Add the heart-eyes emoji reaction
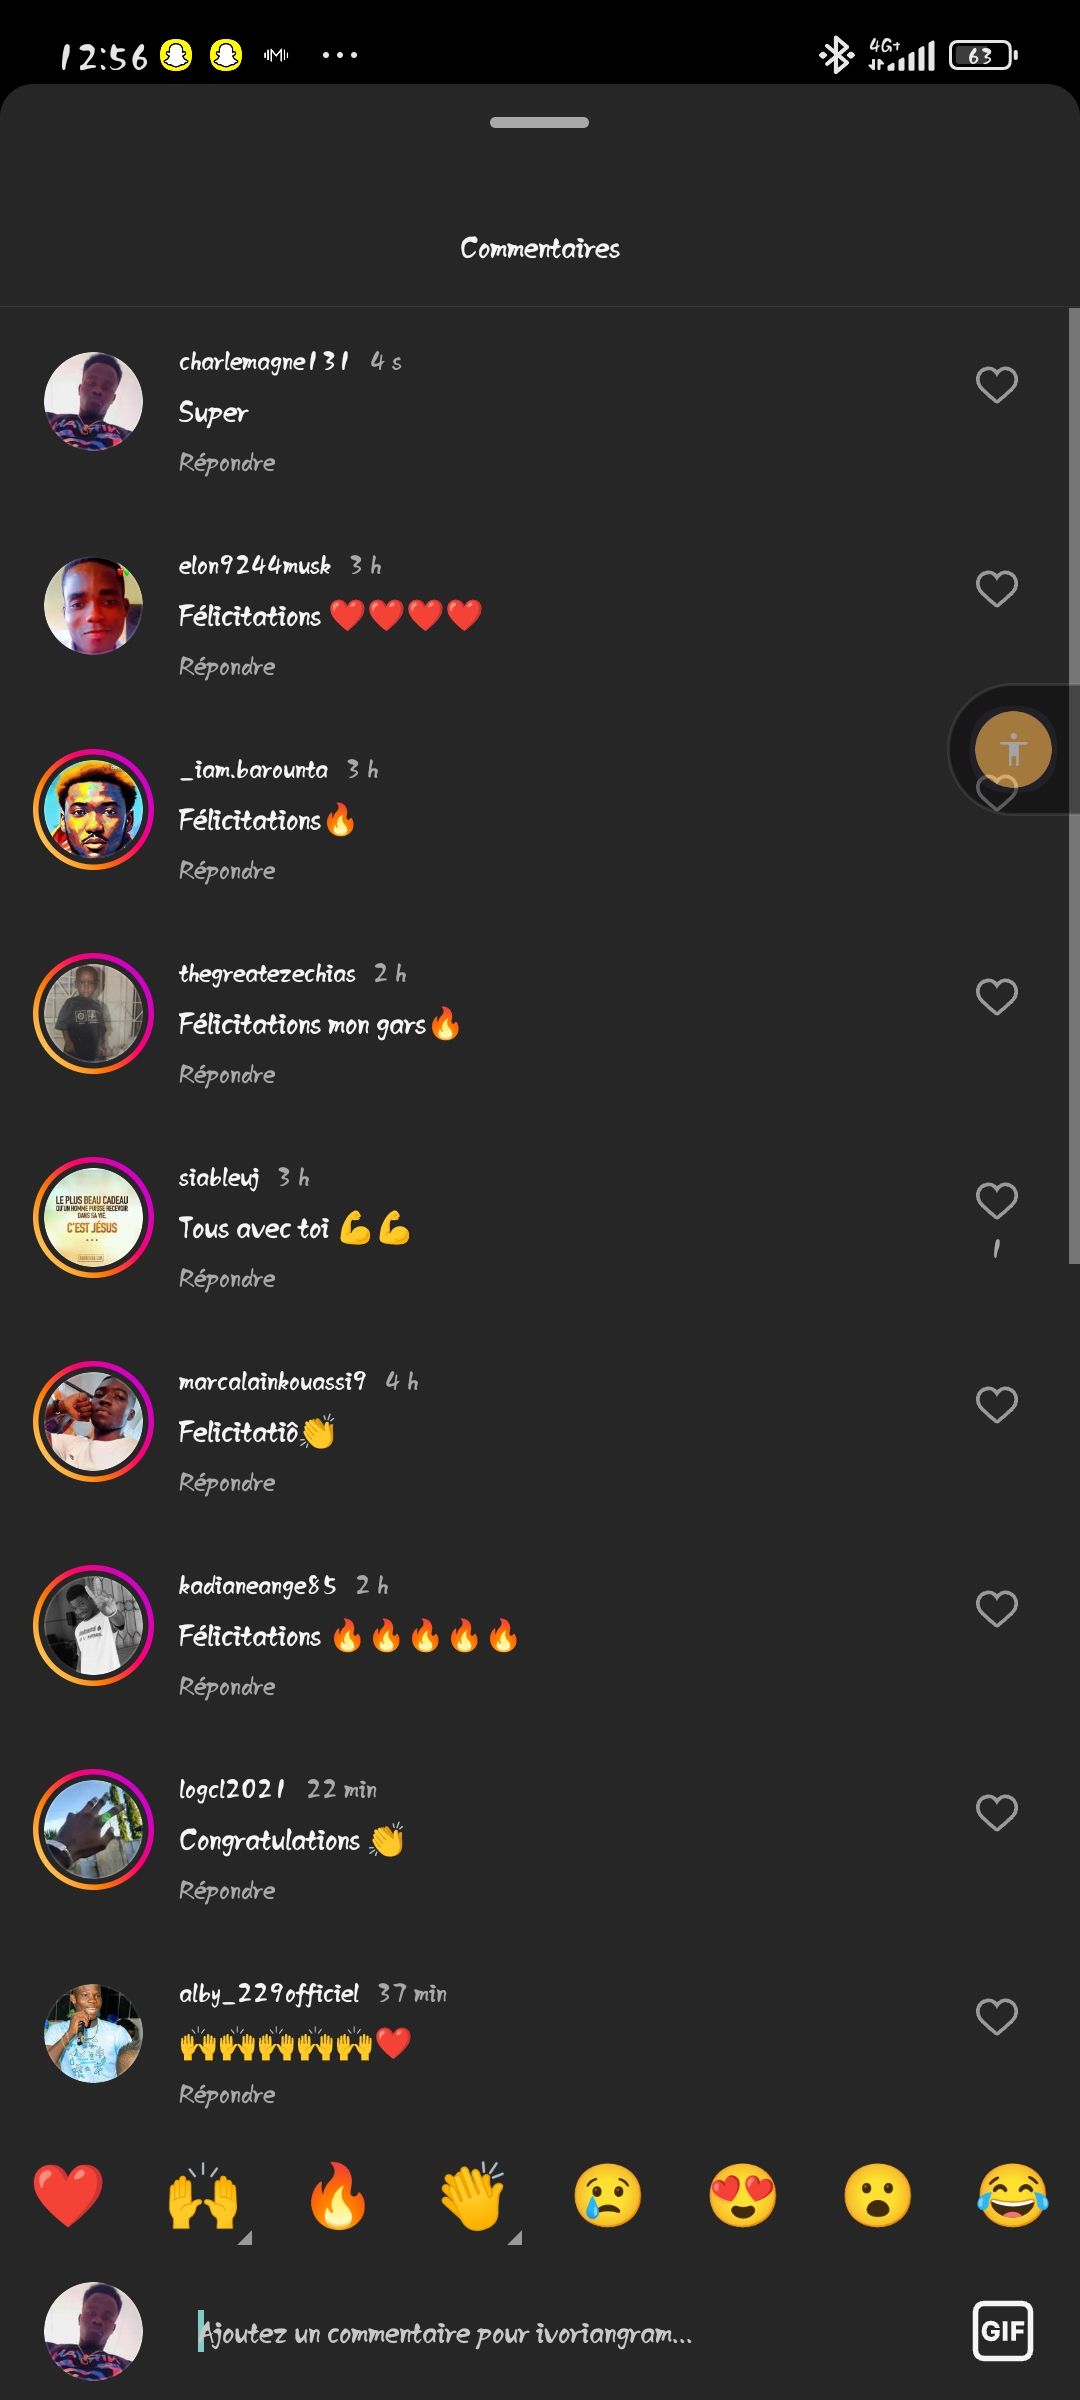The height and width of the screenshot is (2400, 1080). point(743,2195)
